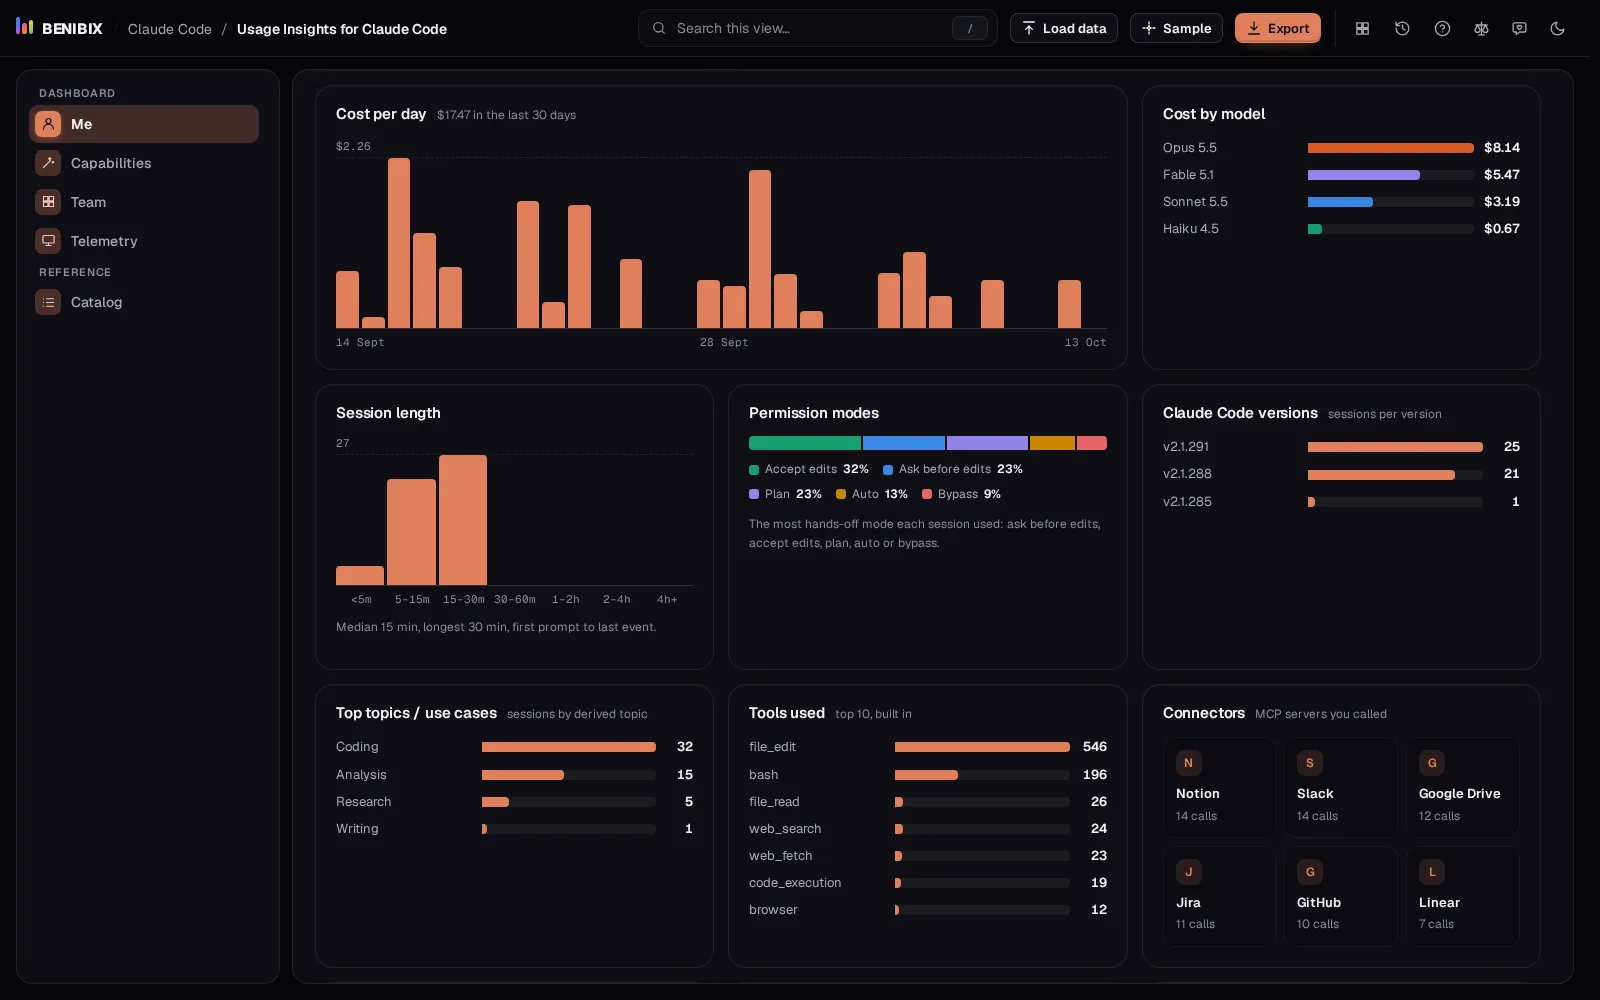Image resolution: width=1600 pixels, height=1000 pixels.
Task: Click the web_search tool label
Action: click(x=785, y=829)
